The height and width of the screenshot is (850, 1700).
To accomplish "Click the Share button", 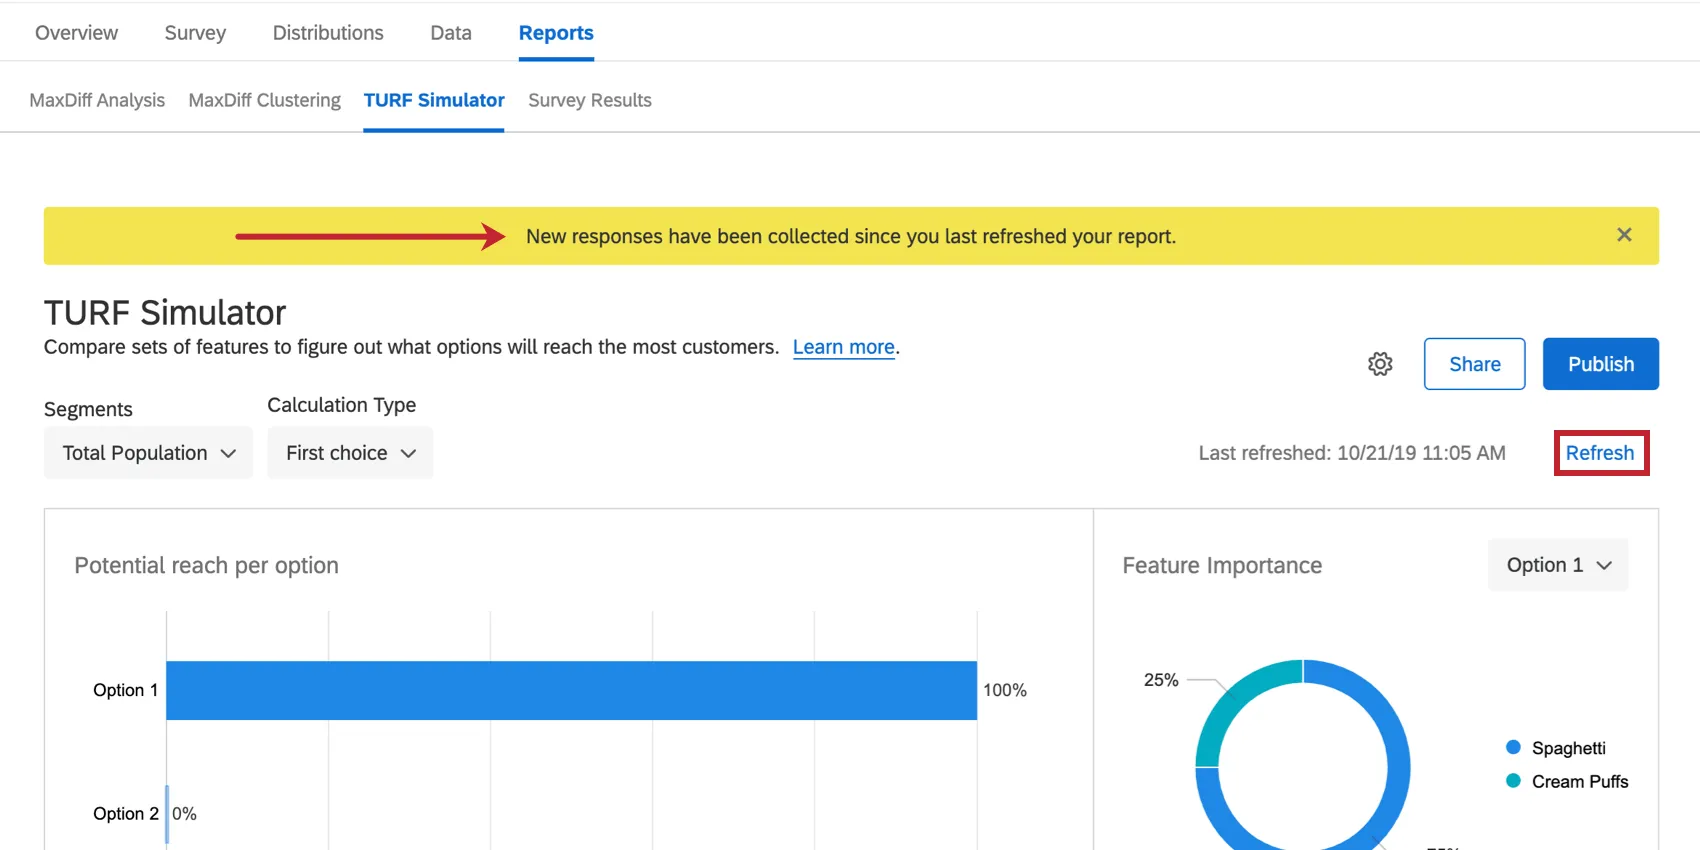I will tap(1474, 364).
